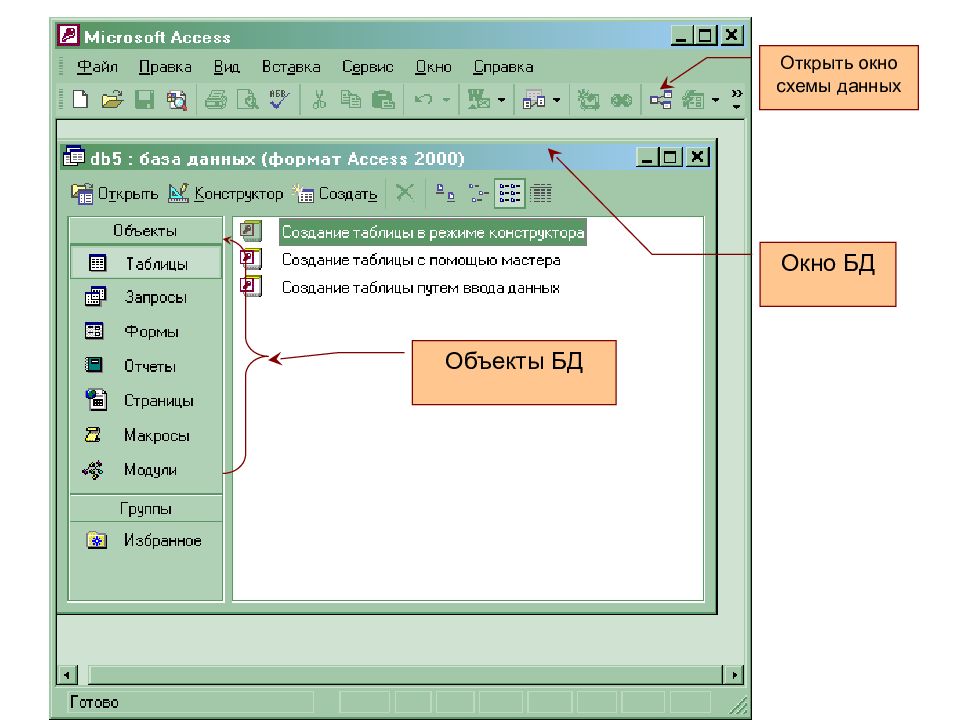Switch to Details table view
This screenshot has height=720, width=960.
(541, 193)
